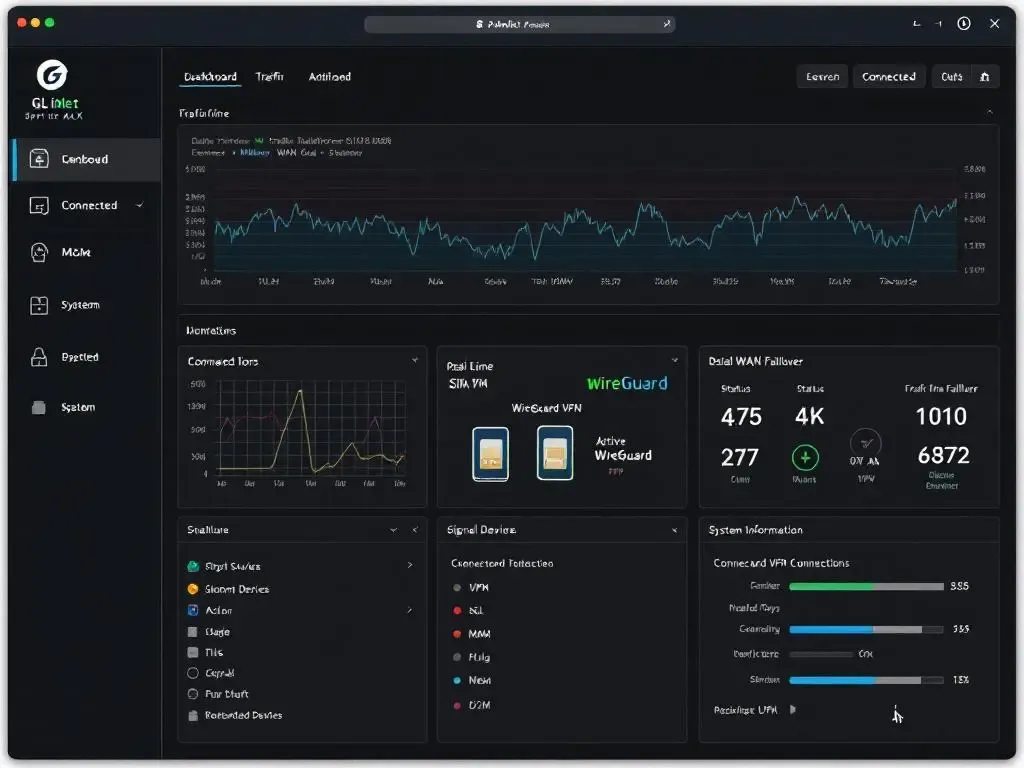Click the WireGcard VPN label
The image size is (1024, 768).
(x=547, y=408)
